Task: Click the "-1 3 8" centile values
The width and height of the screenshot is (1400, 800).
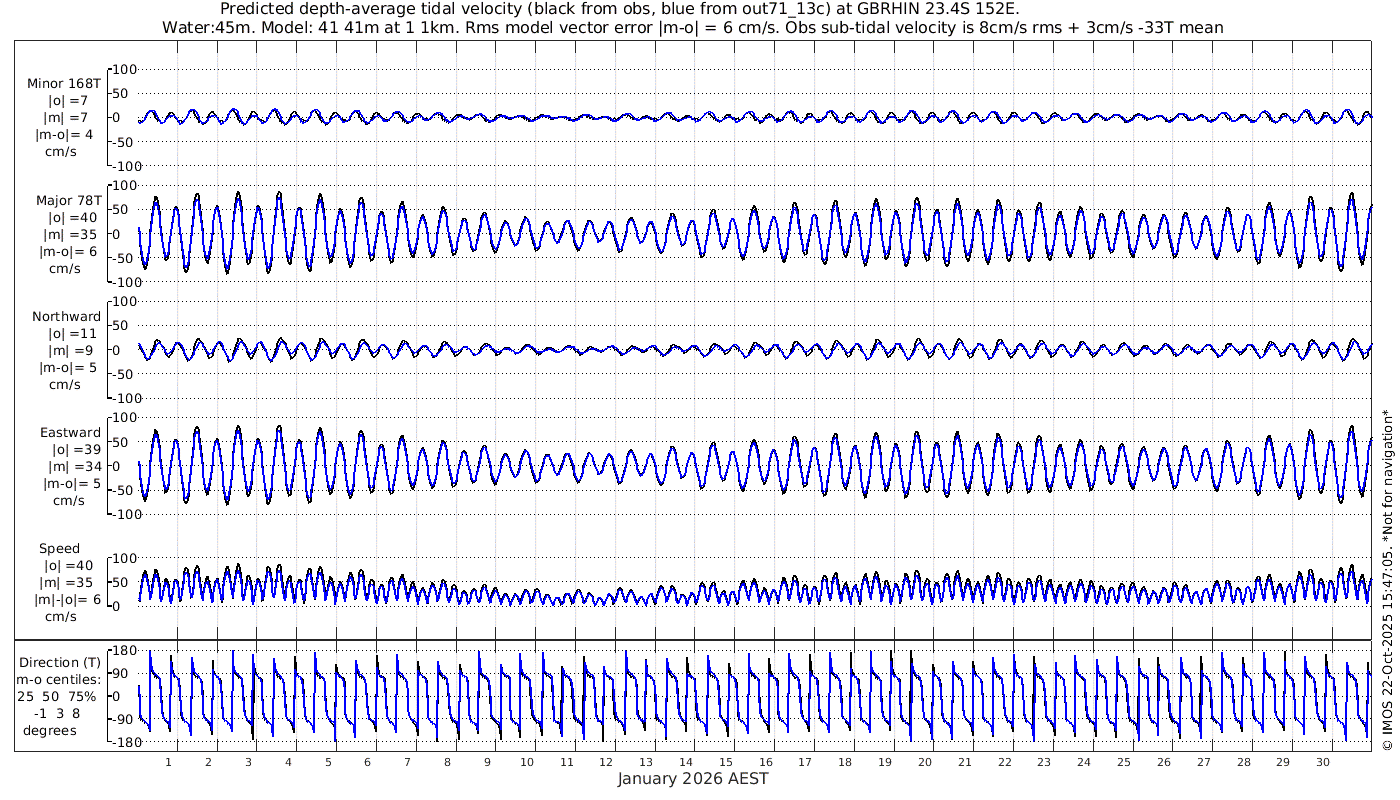Action: coord(57,713)
